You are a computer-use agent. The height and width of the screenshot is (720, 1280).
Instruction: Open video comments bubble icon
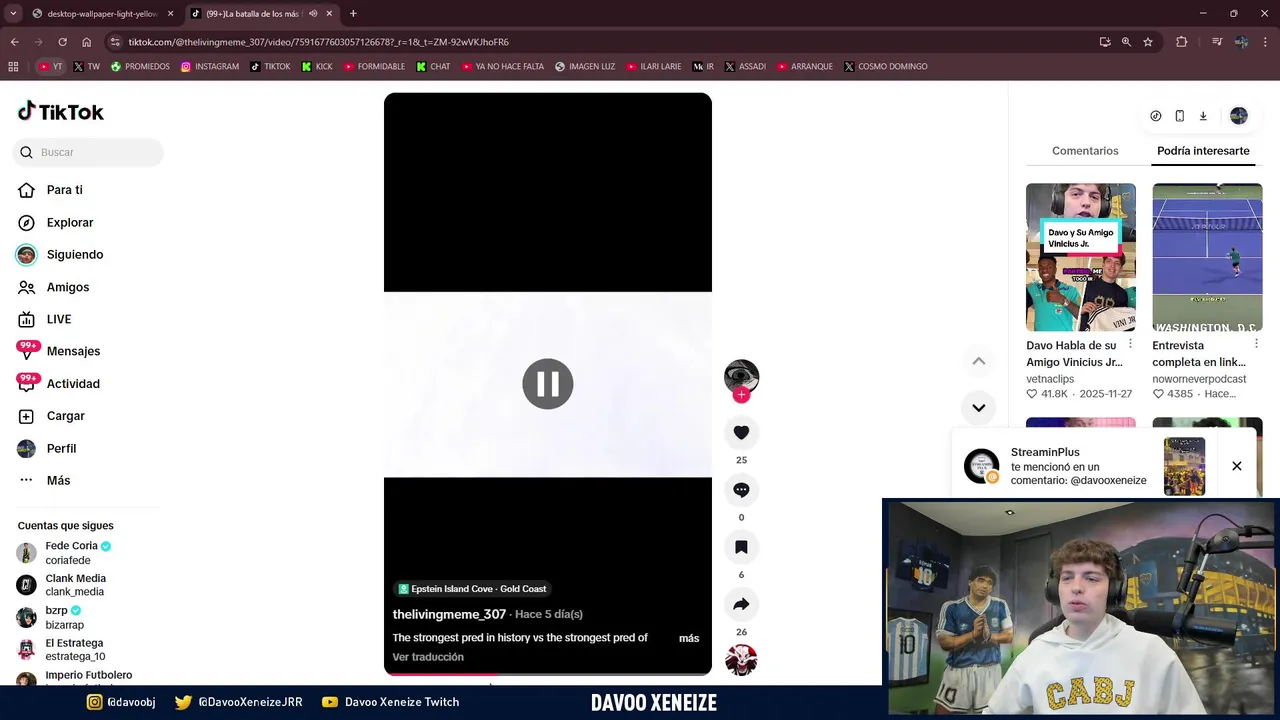click(741, 490)
